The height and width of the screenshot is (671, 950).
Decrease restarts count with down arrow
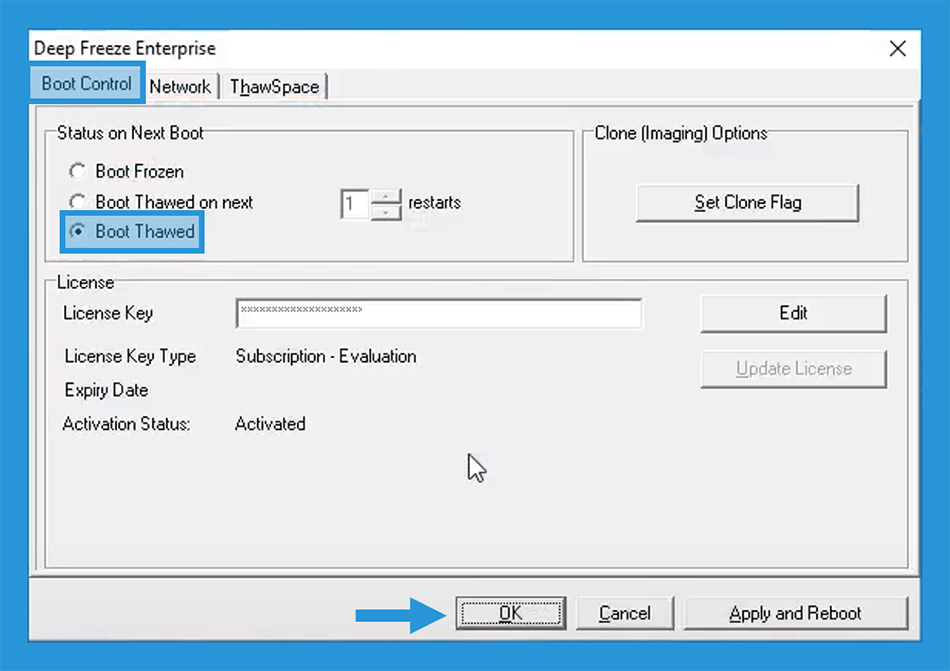click(386, 213)
